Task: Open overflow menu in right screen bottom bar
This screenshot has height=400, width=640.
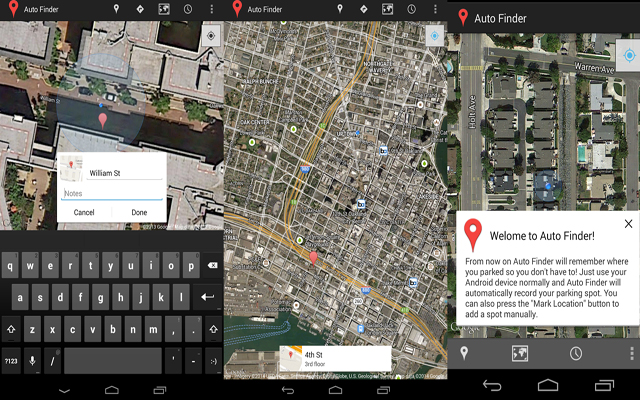Action: (632, 353)
